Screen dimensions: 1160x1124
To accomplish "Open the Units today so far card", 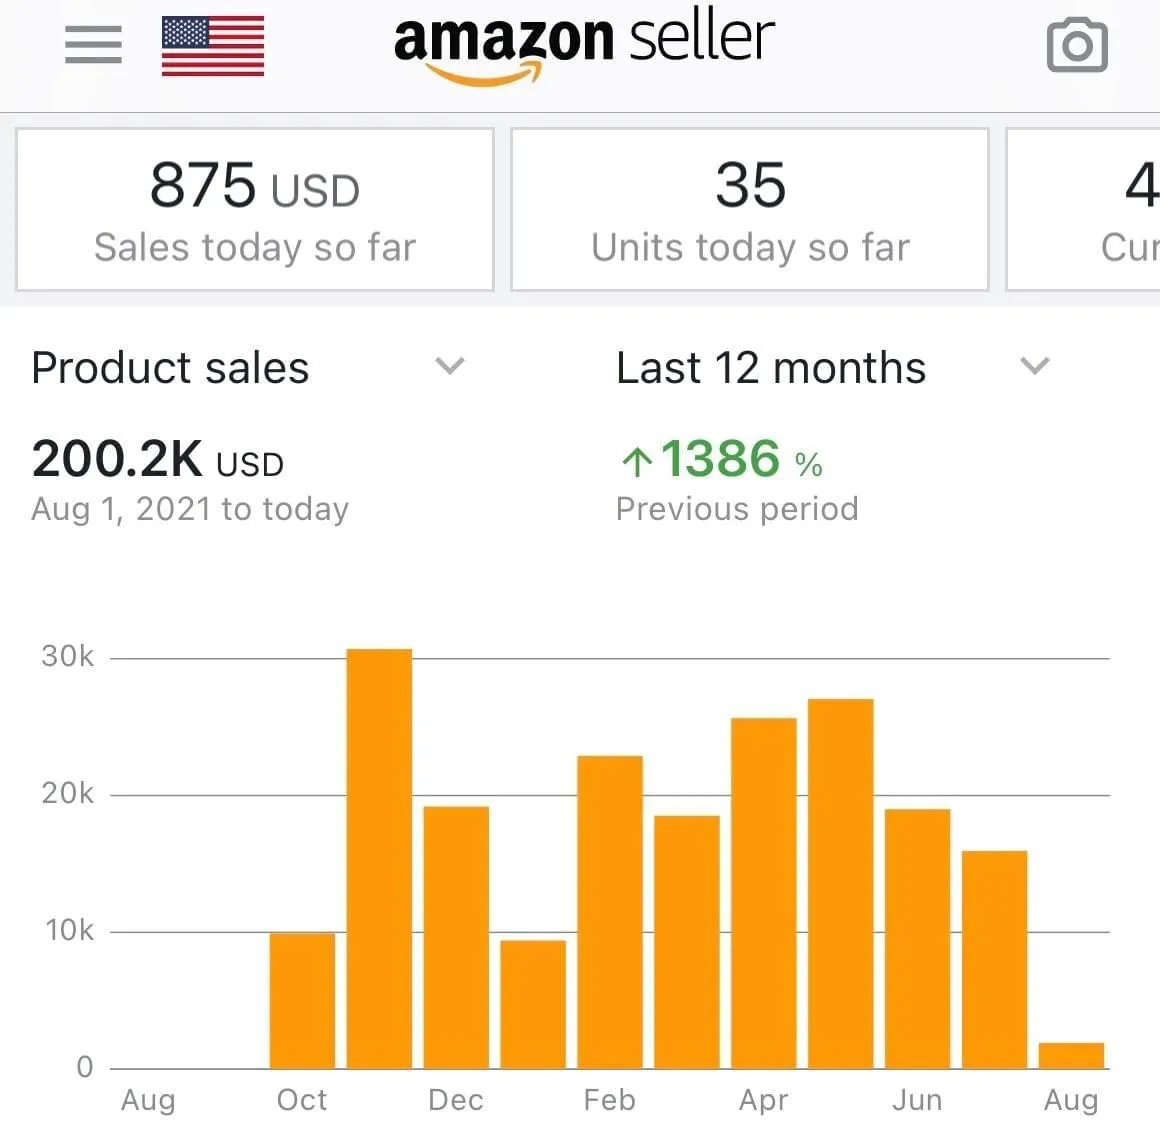I will pos(750,210).
